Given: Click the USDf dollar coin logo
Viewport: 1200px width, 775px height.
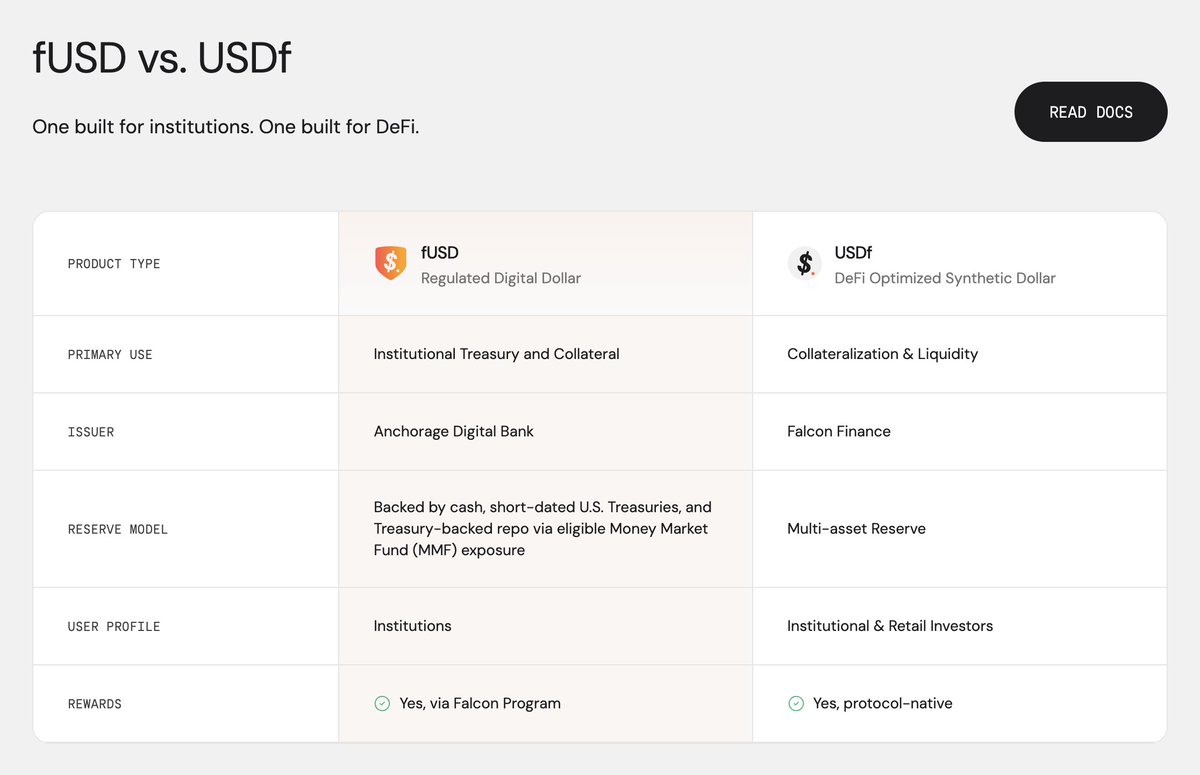Looking at the screenshot, I should click(804, 264).
